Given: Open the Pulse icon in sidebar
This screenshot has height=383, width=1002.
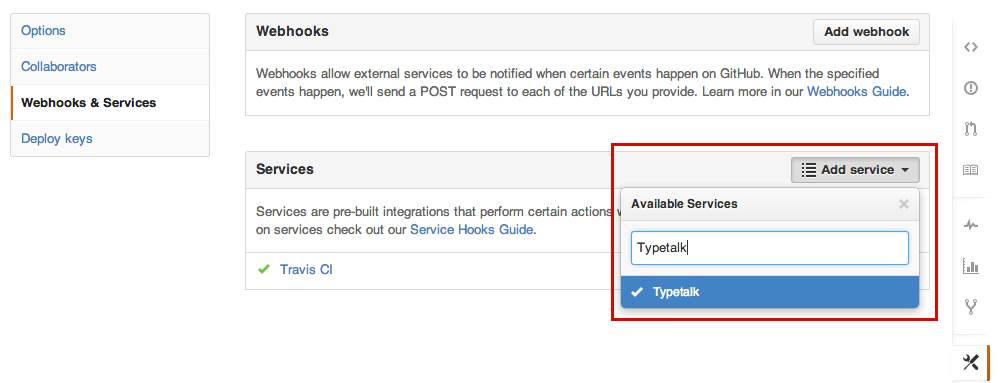Looking at the screenshot, I should (971, 225).
